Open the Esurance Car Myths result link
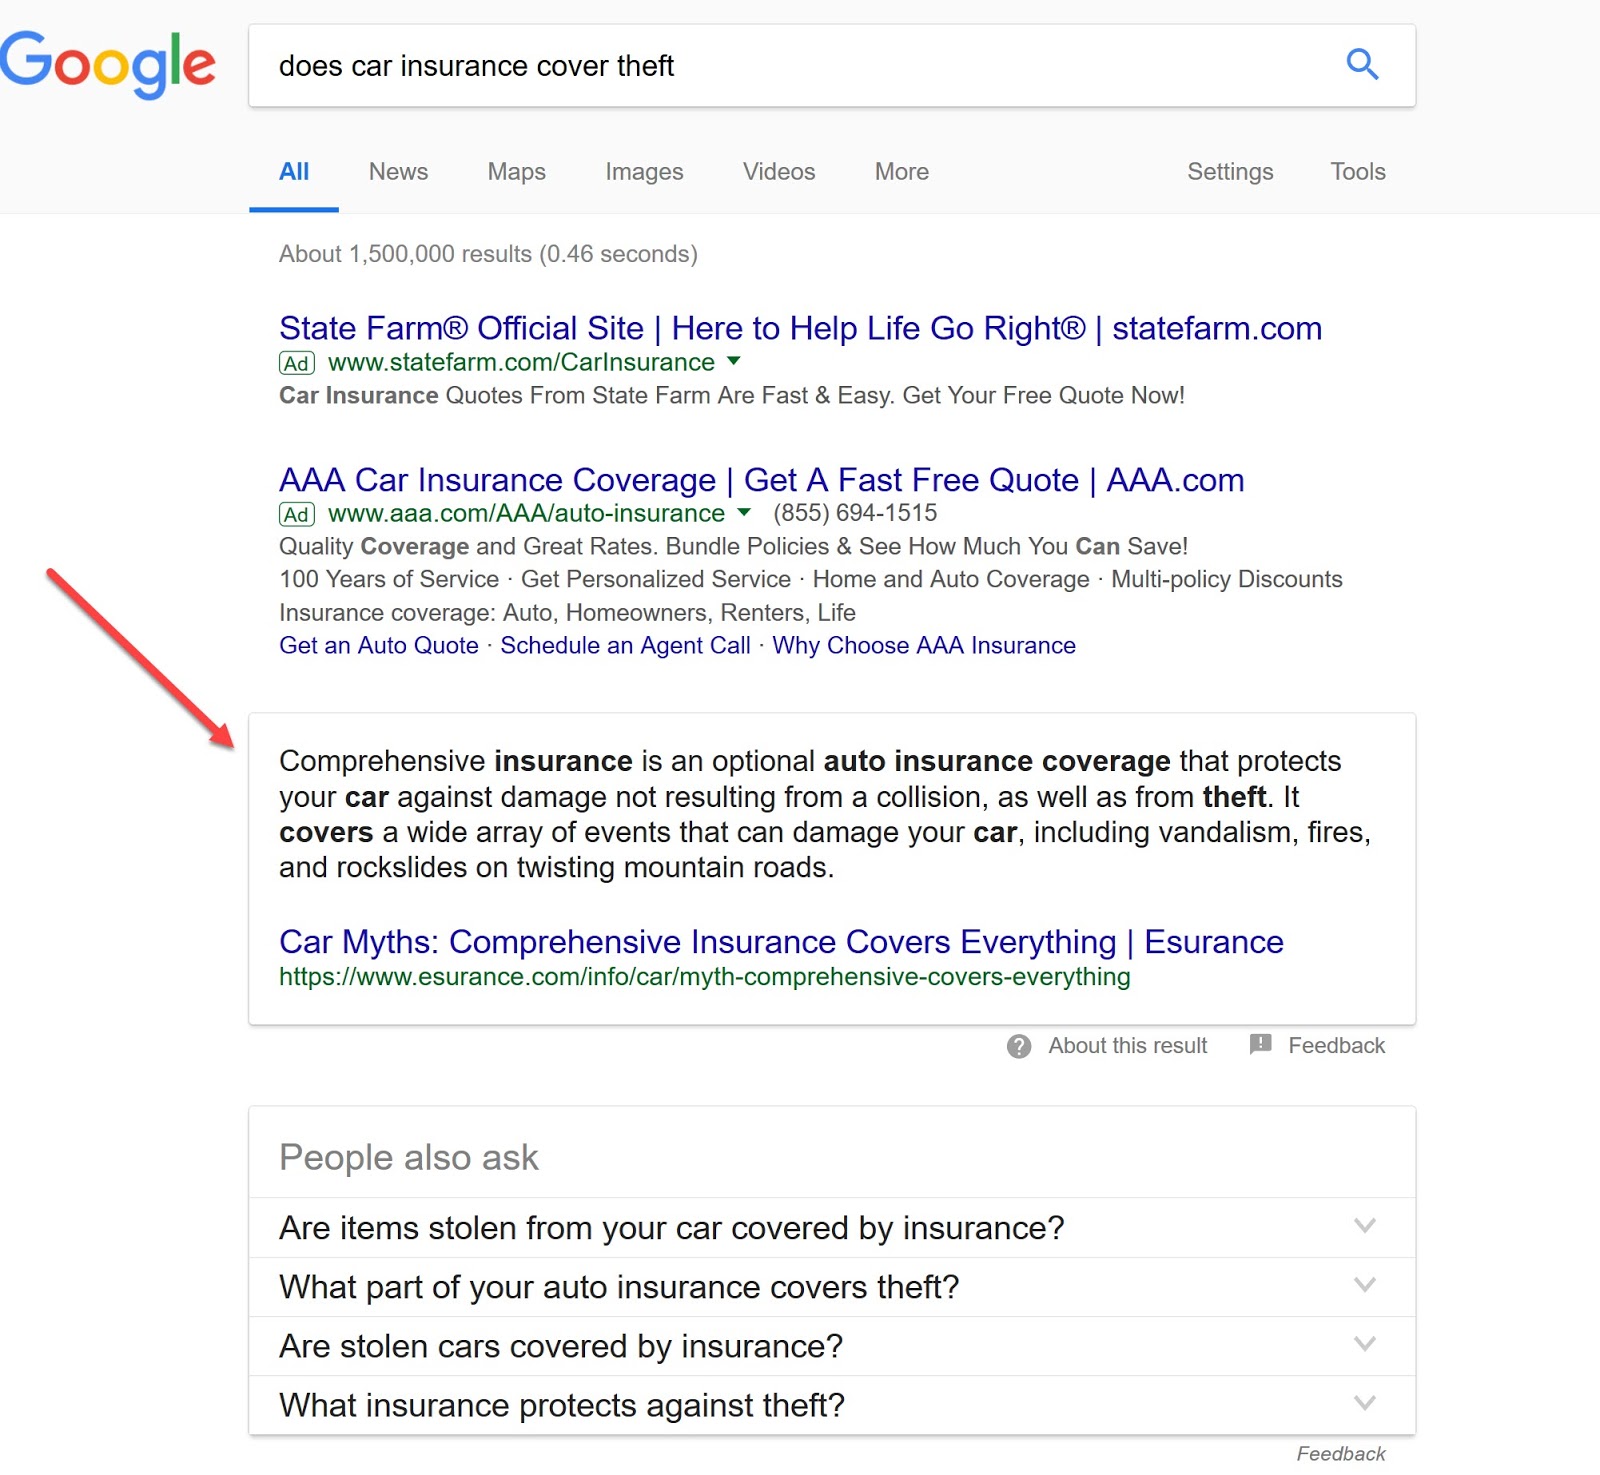 pyautogui.click(x=781, y=942)
